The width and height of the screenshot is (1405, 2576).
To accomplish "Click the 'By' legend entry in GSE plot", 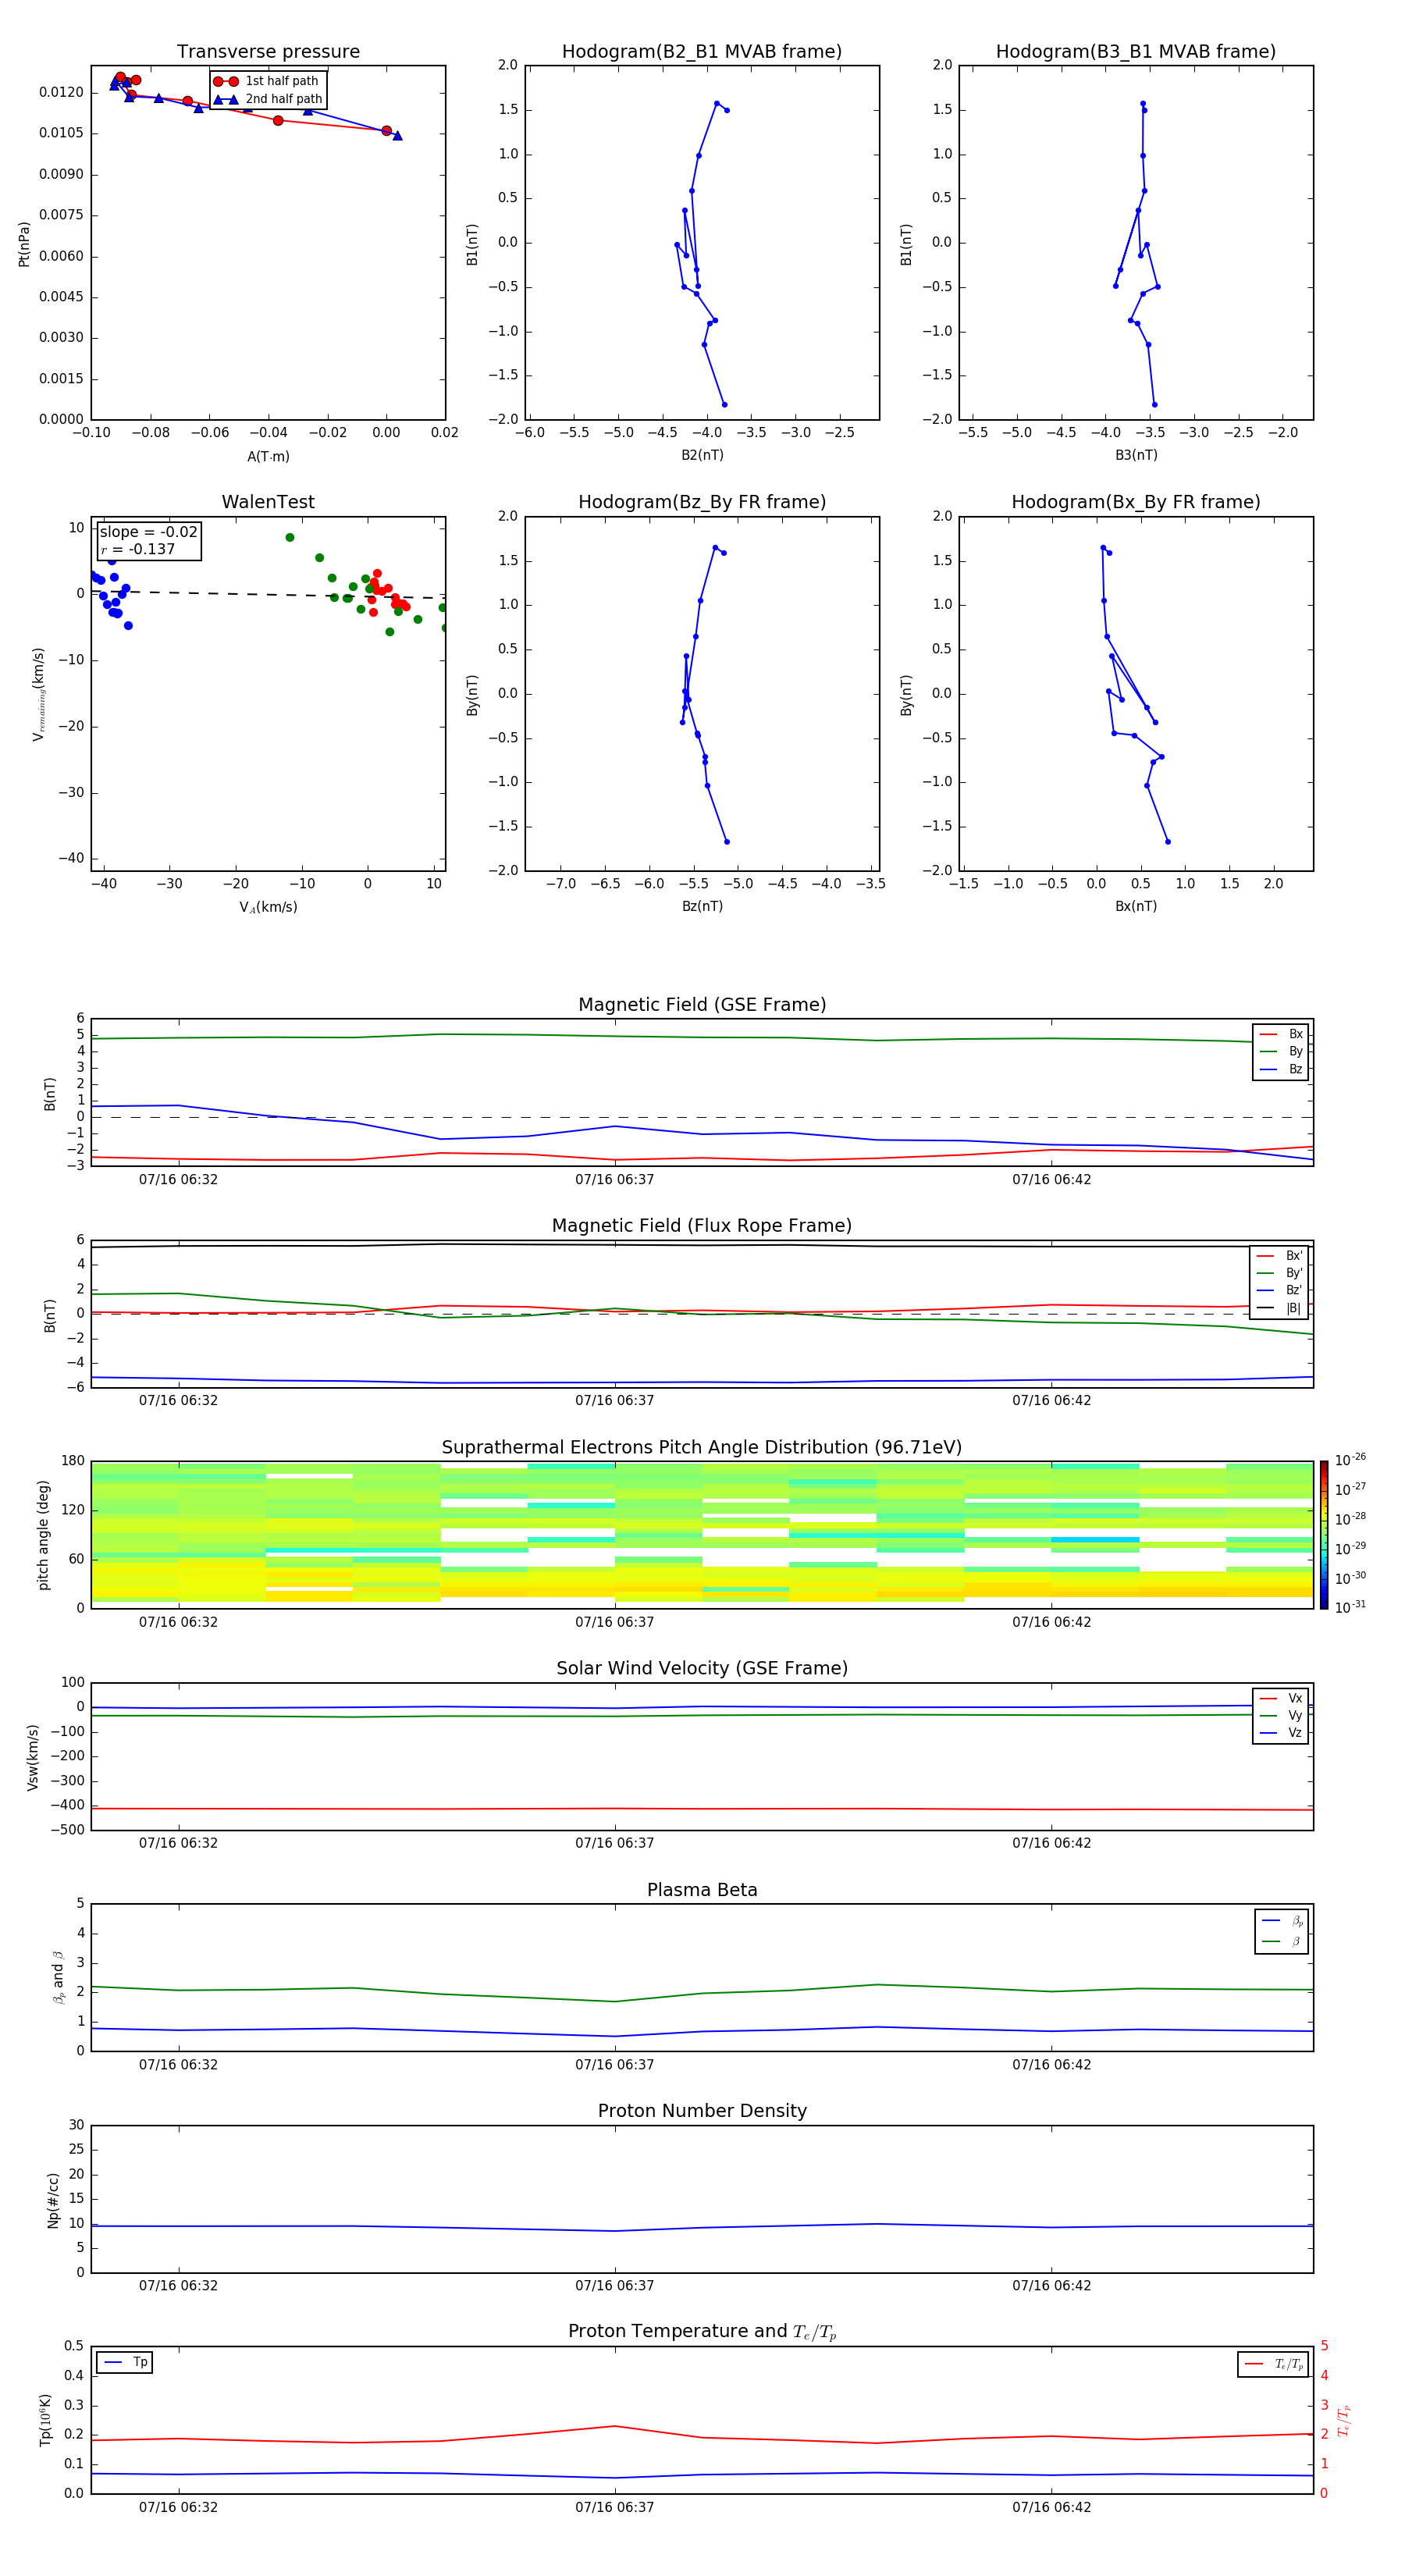I will click(x=1282, y=1051).
